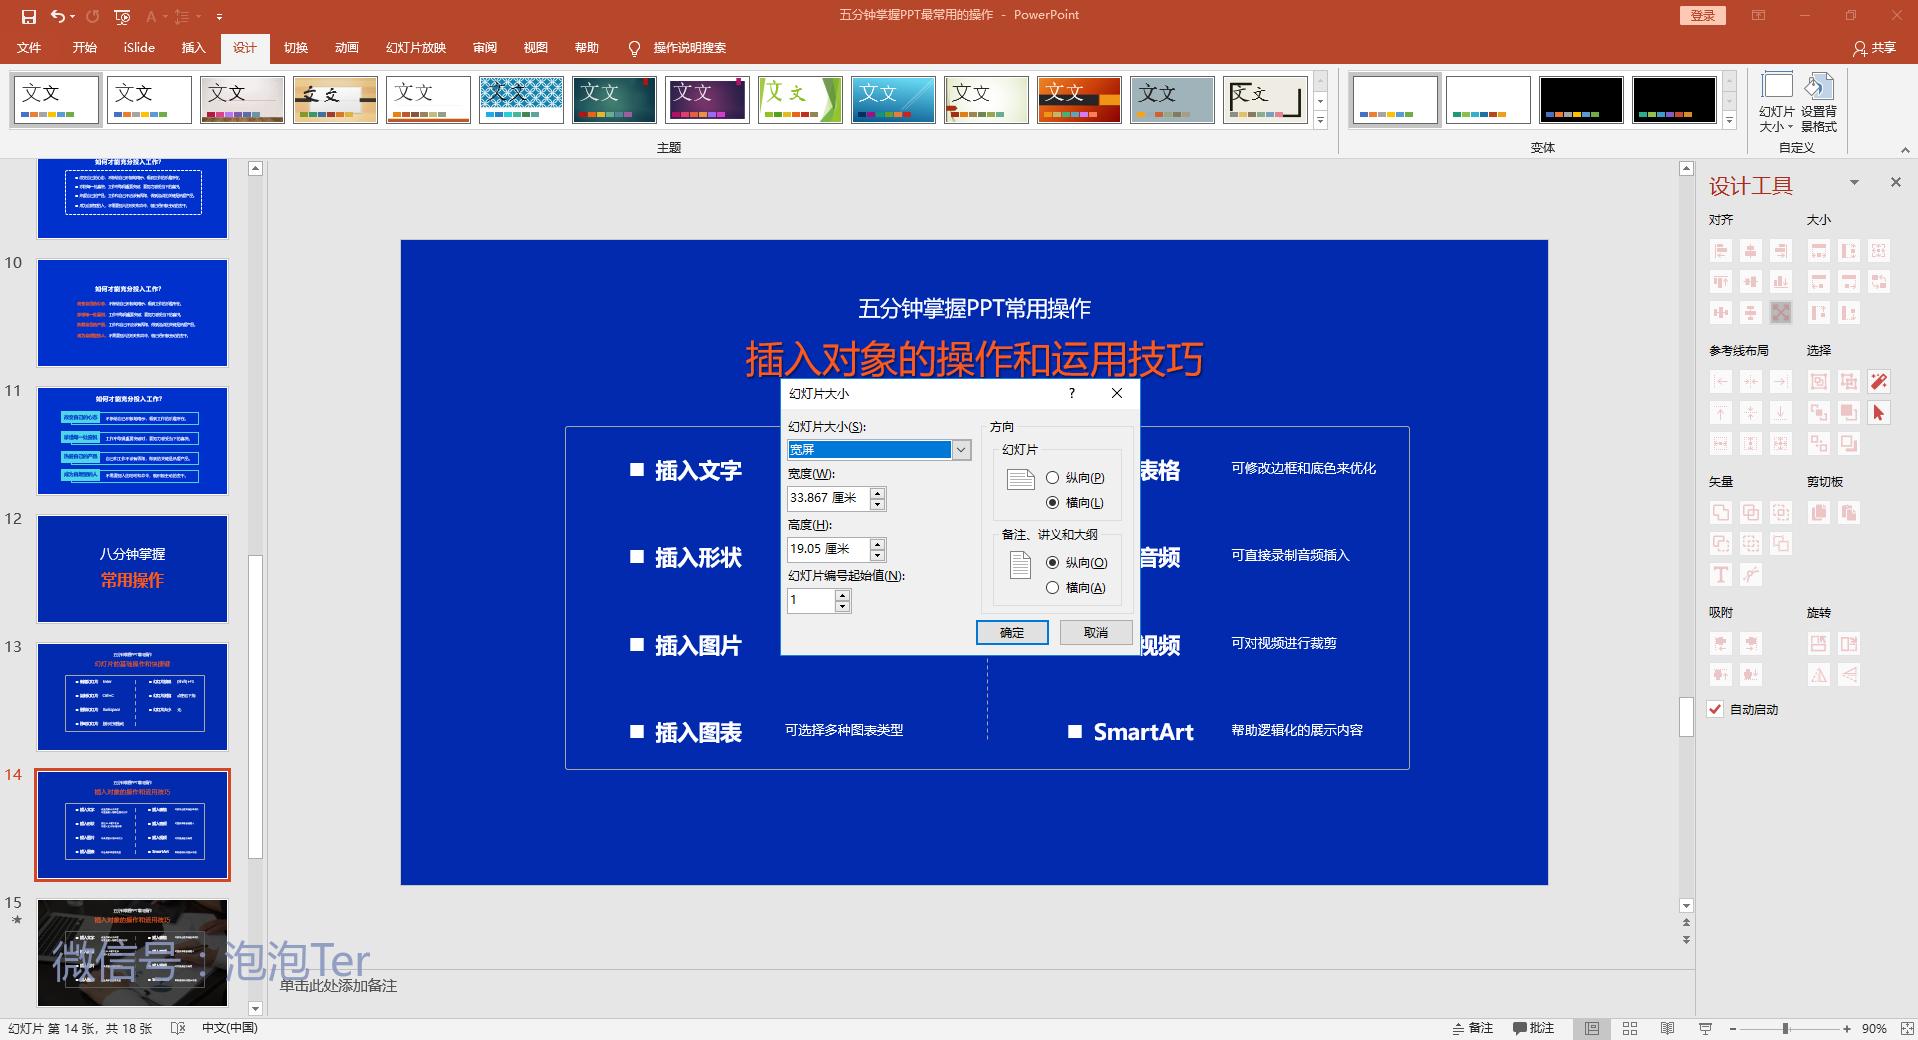Open the 动画 ribbon tab

tap(346, 48)
